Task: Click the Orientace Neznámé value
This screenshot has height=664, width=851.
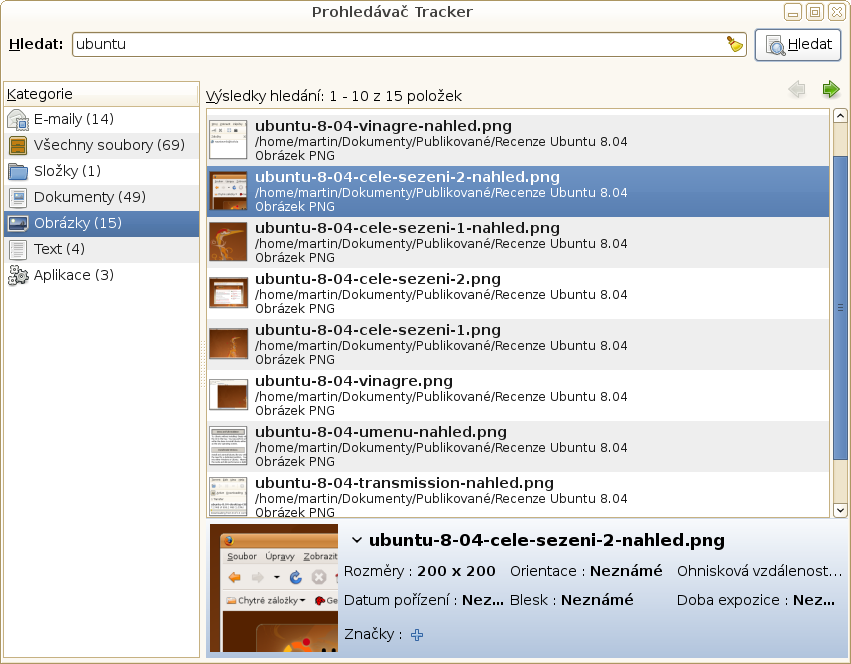Action: tap(626, 571)
